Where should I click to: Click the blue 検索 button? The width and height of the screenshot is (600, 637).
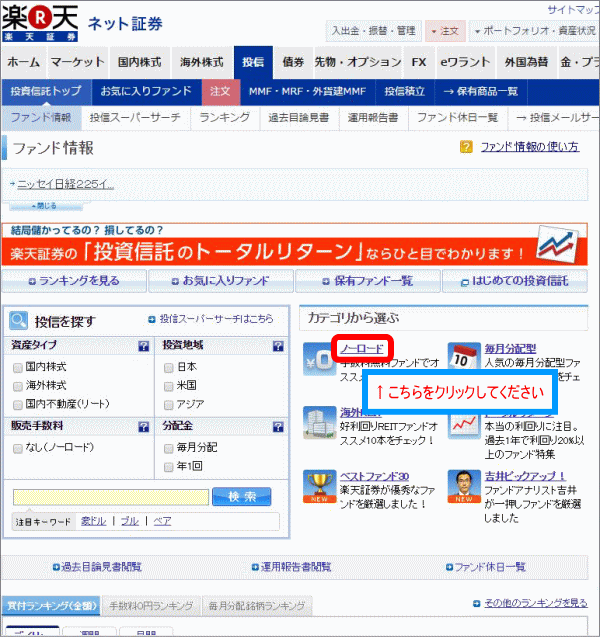pos(242,496)
